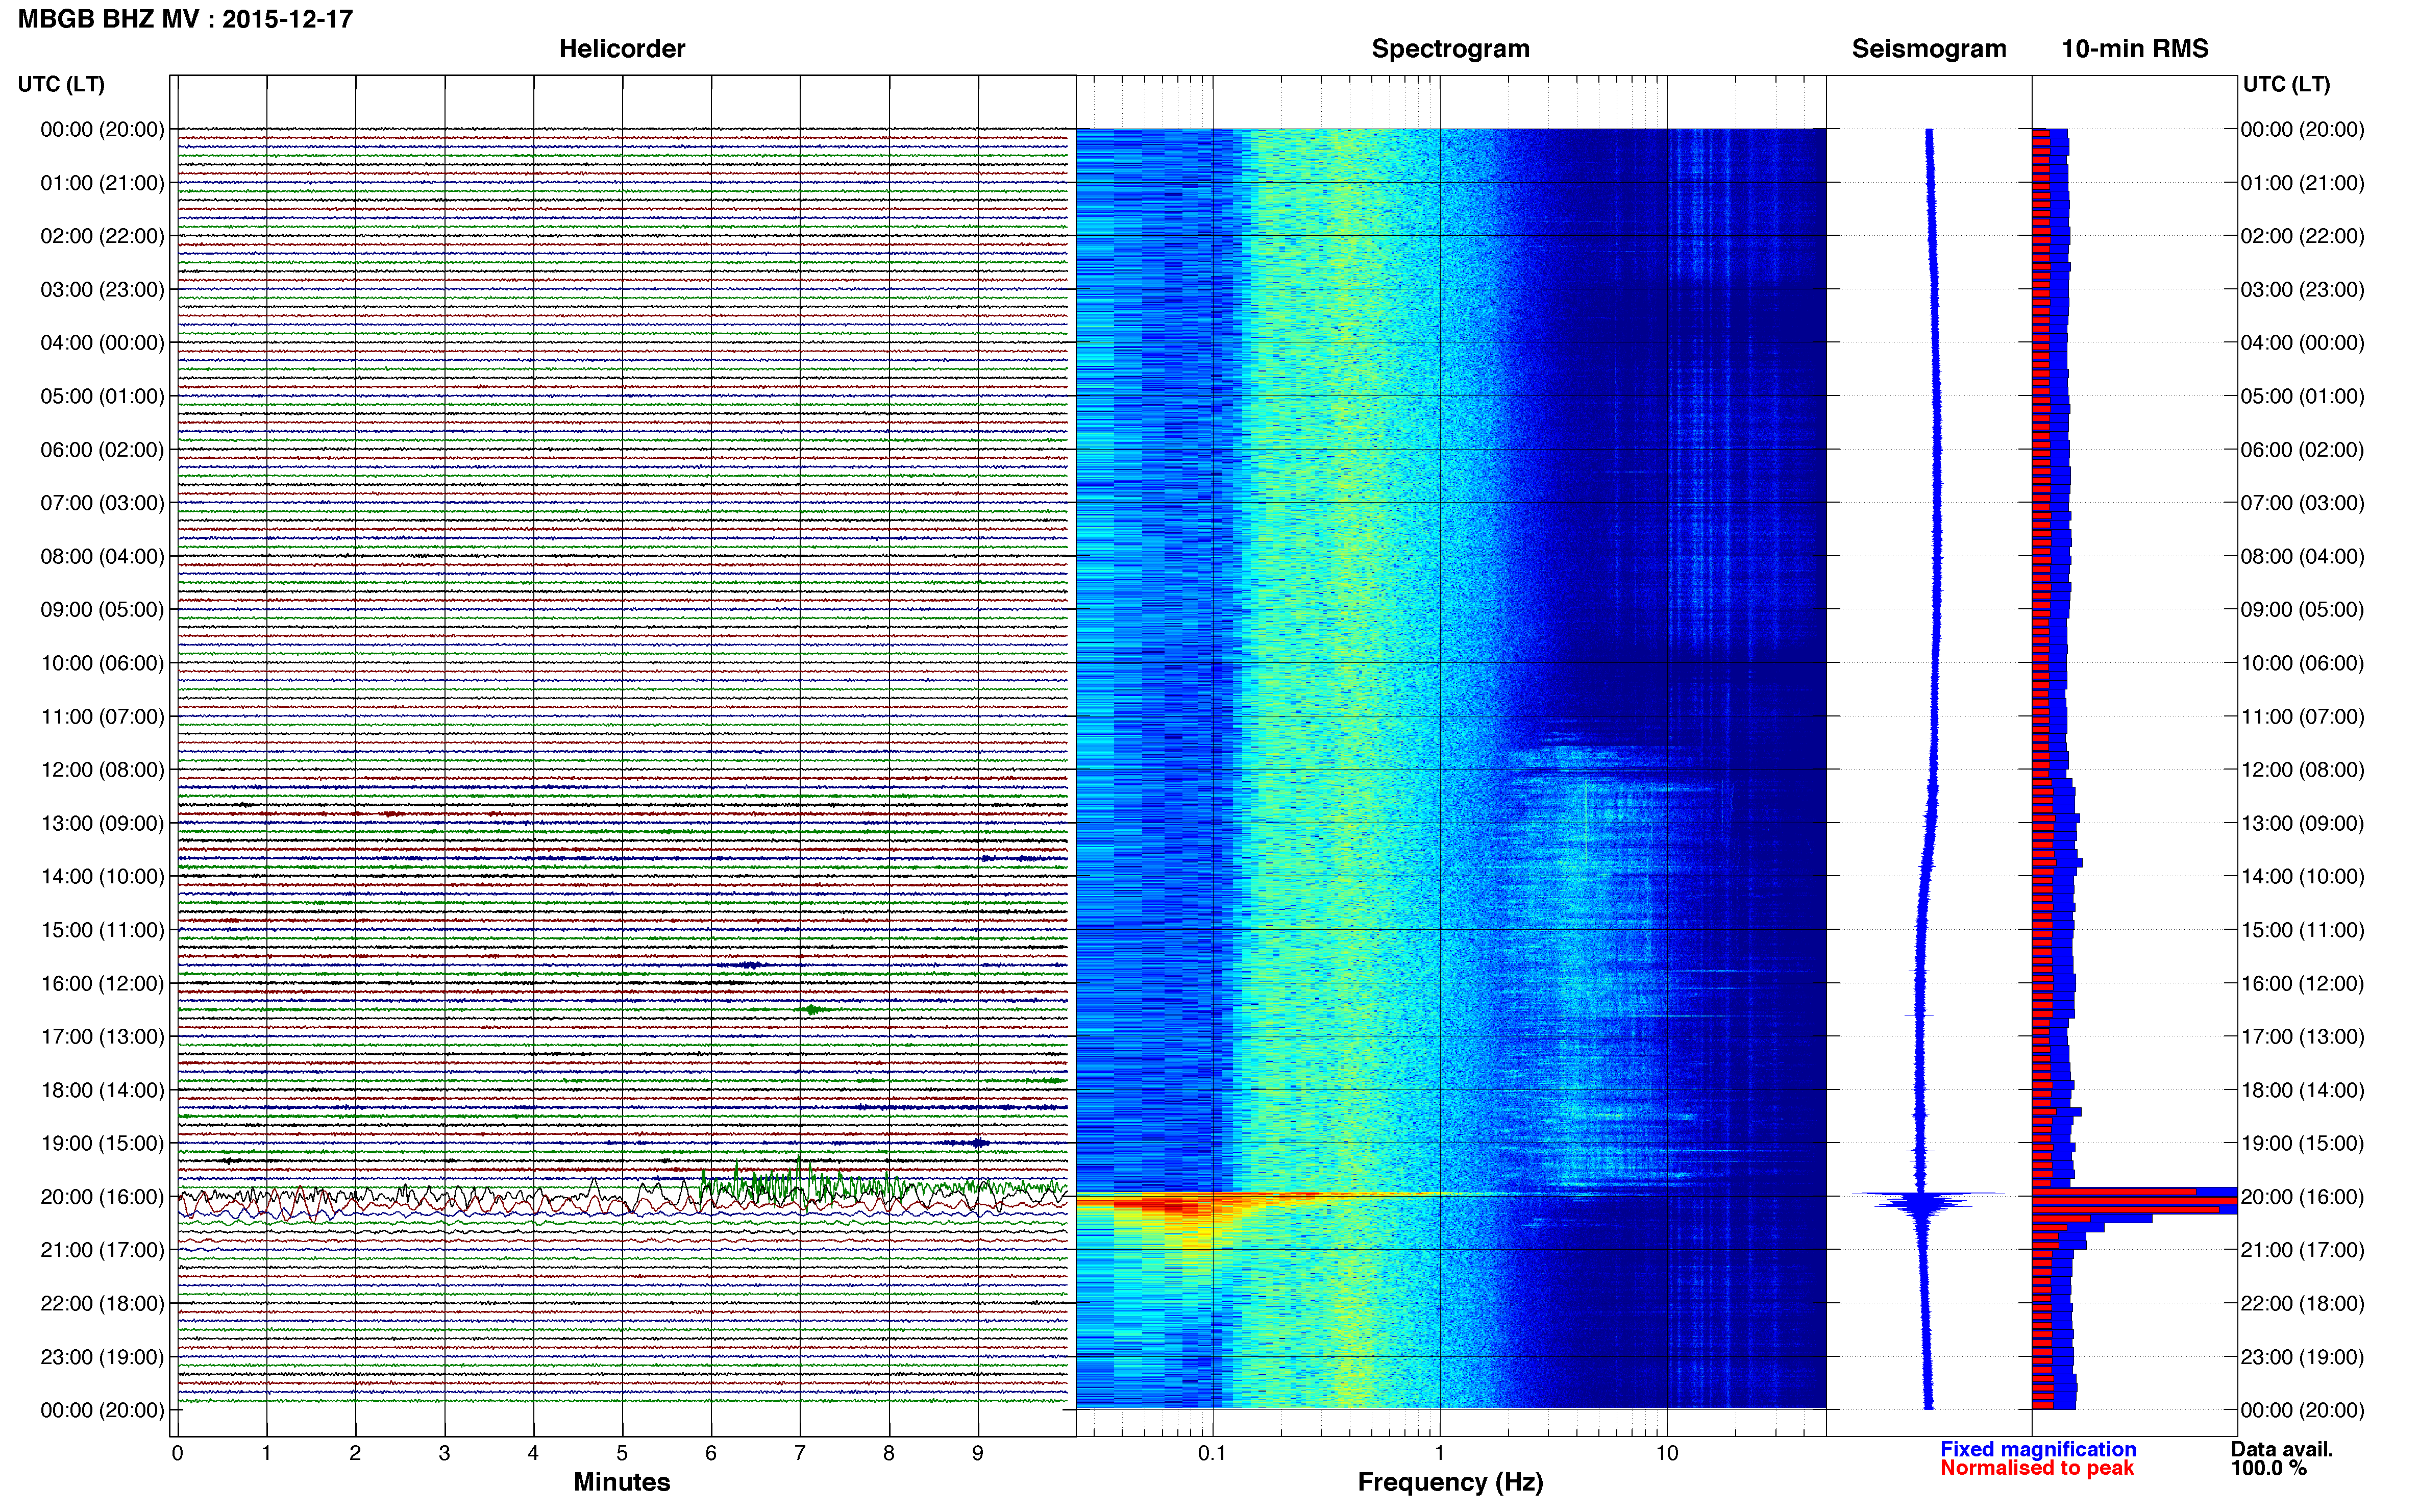Click '18:00 (14:00)' on the helicorder time axis
Viewport: 2419px width, 1512px height.
click(x=102, y=1090)
